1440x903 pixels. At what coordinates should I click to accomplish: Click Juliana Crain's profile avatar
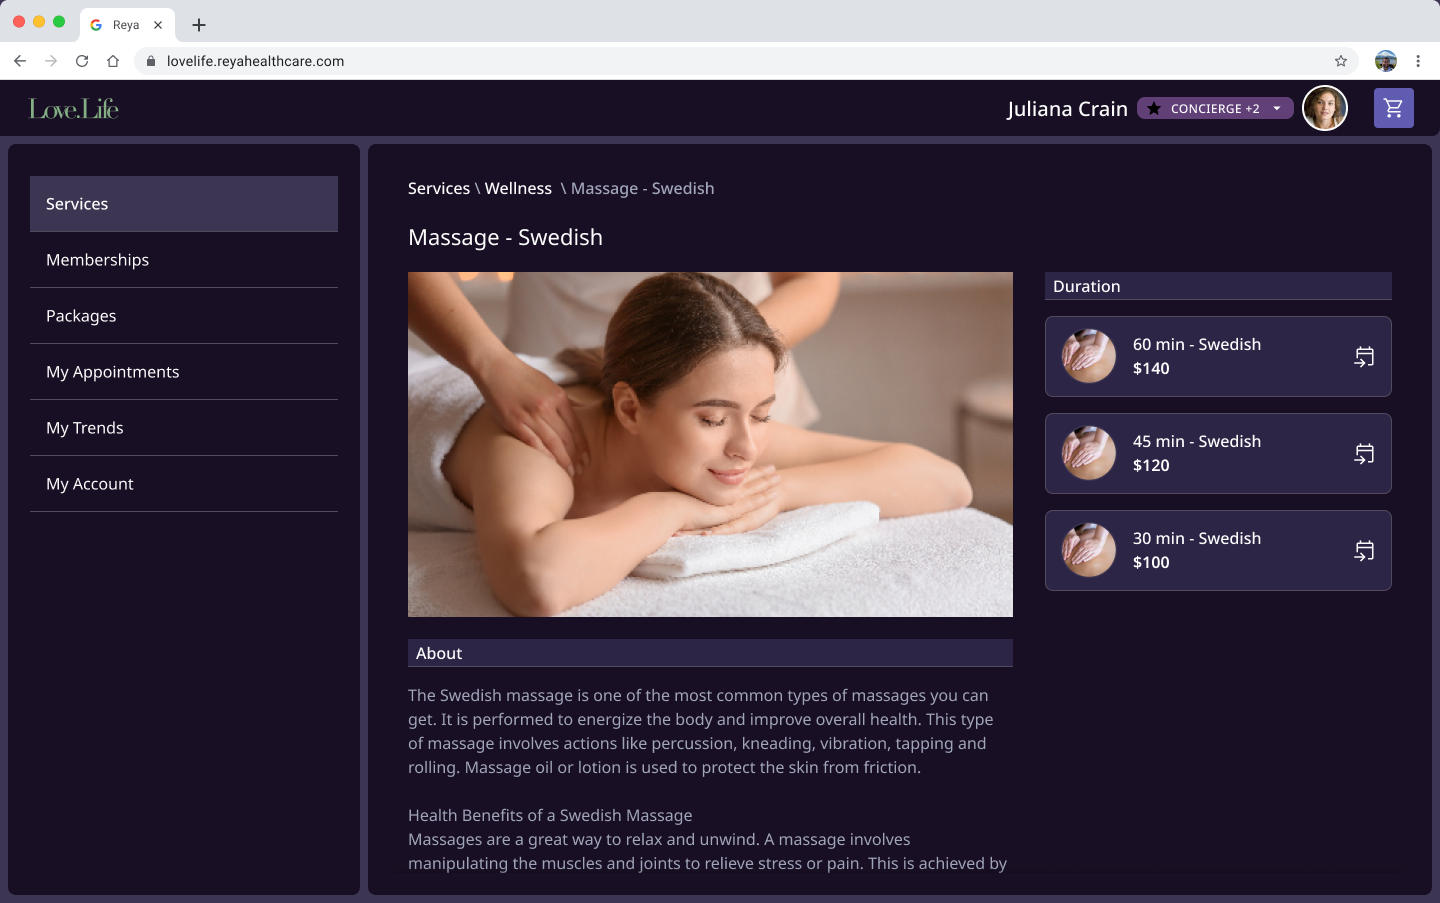1324,108
